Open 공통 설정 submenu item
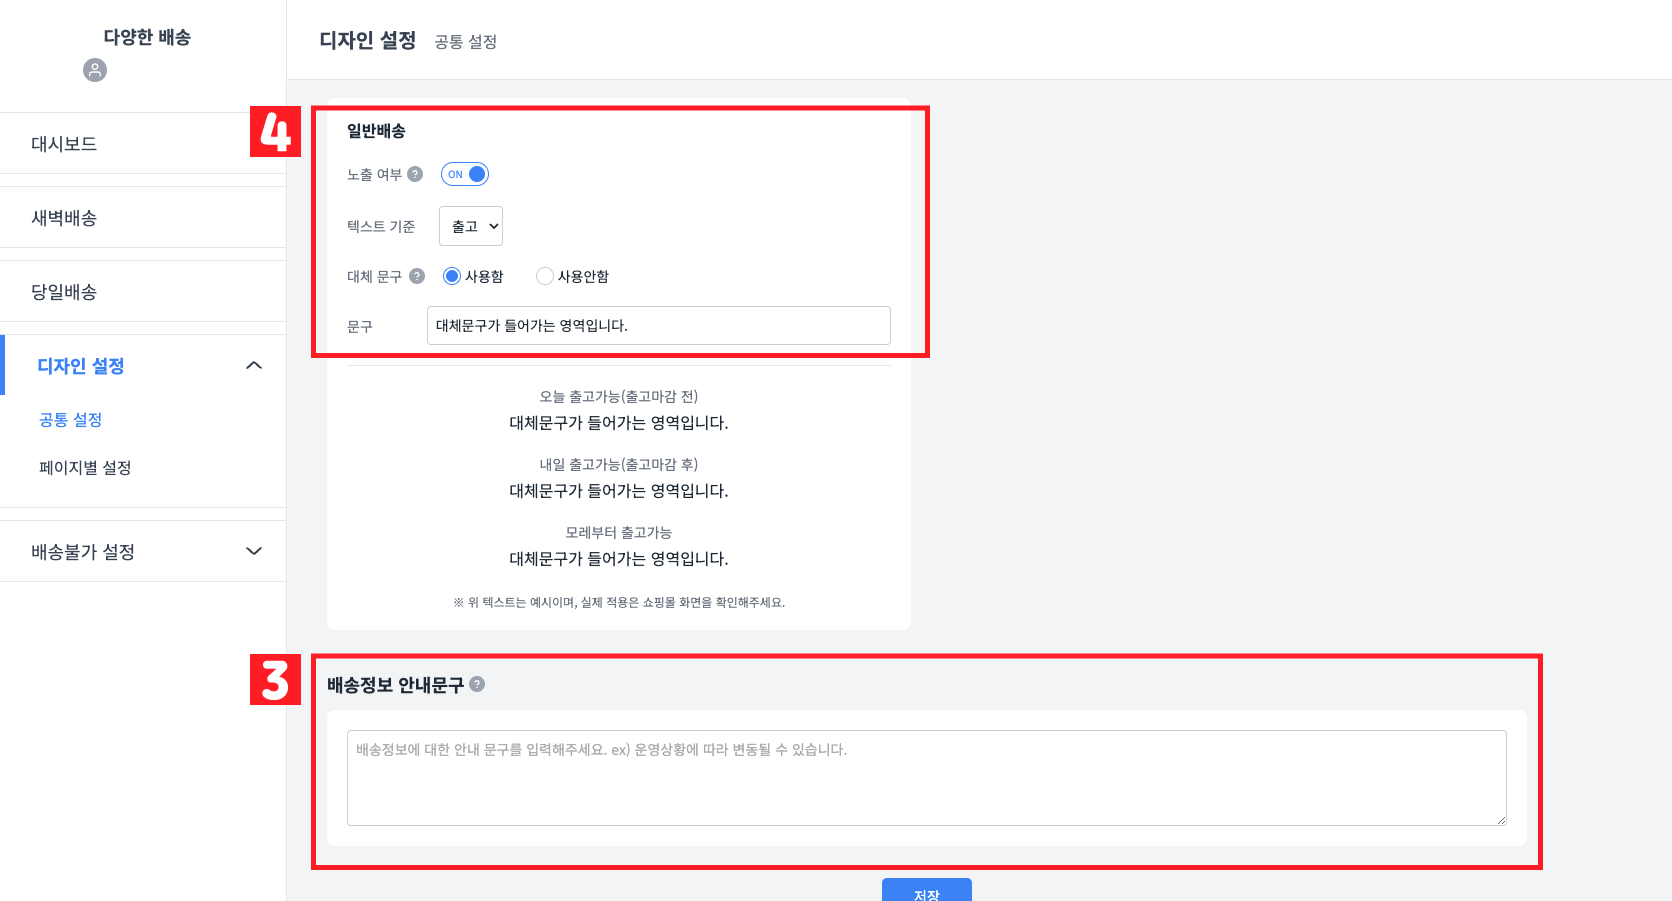This screenshot has height=901, width=1672. coord(71,420)
